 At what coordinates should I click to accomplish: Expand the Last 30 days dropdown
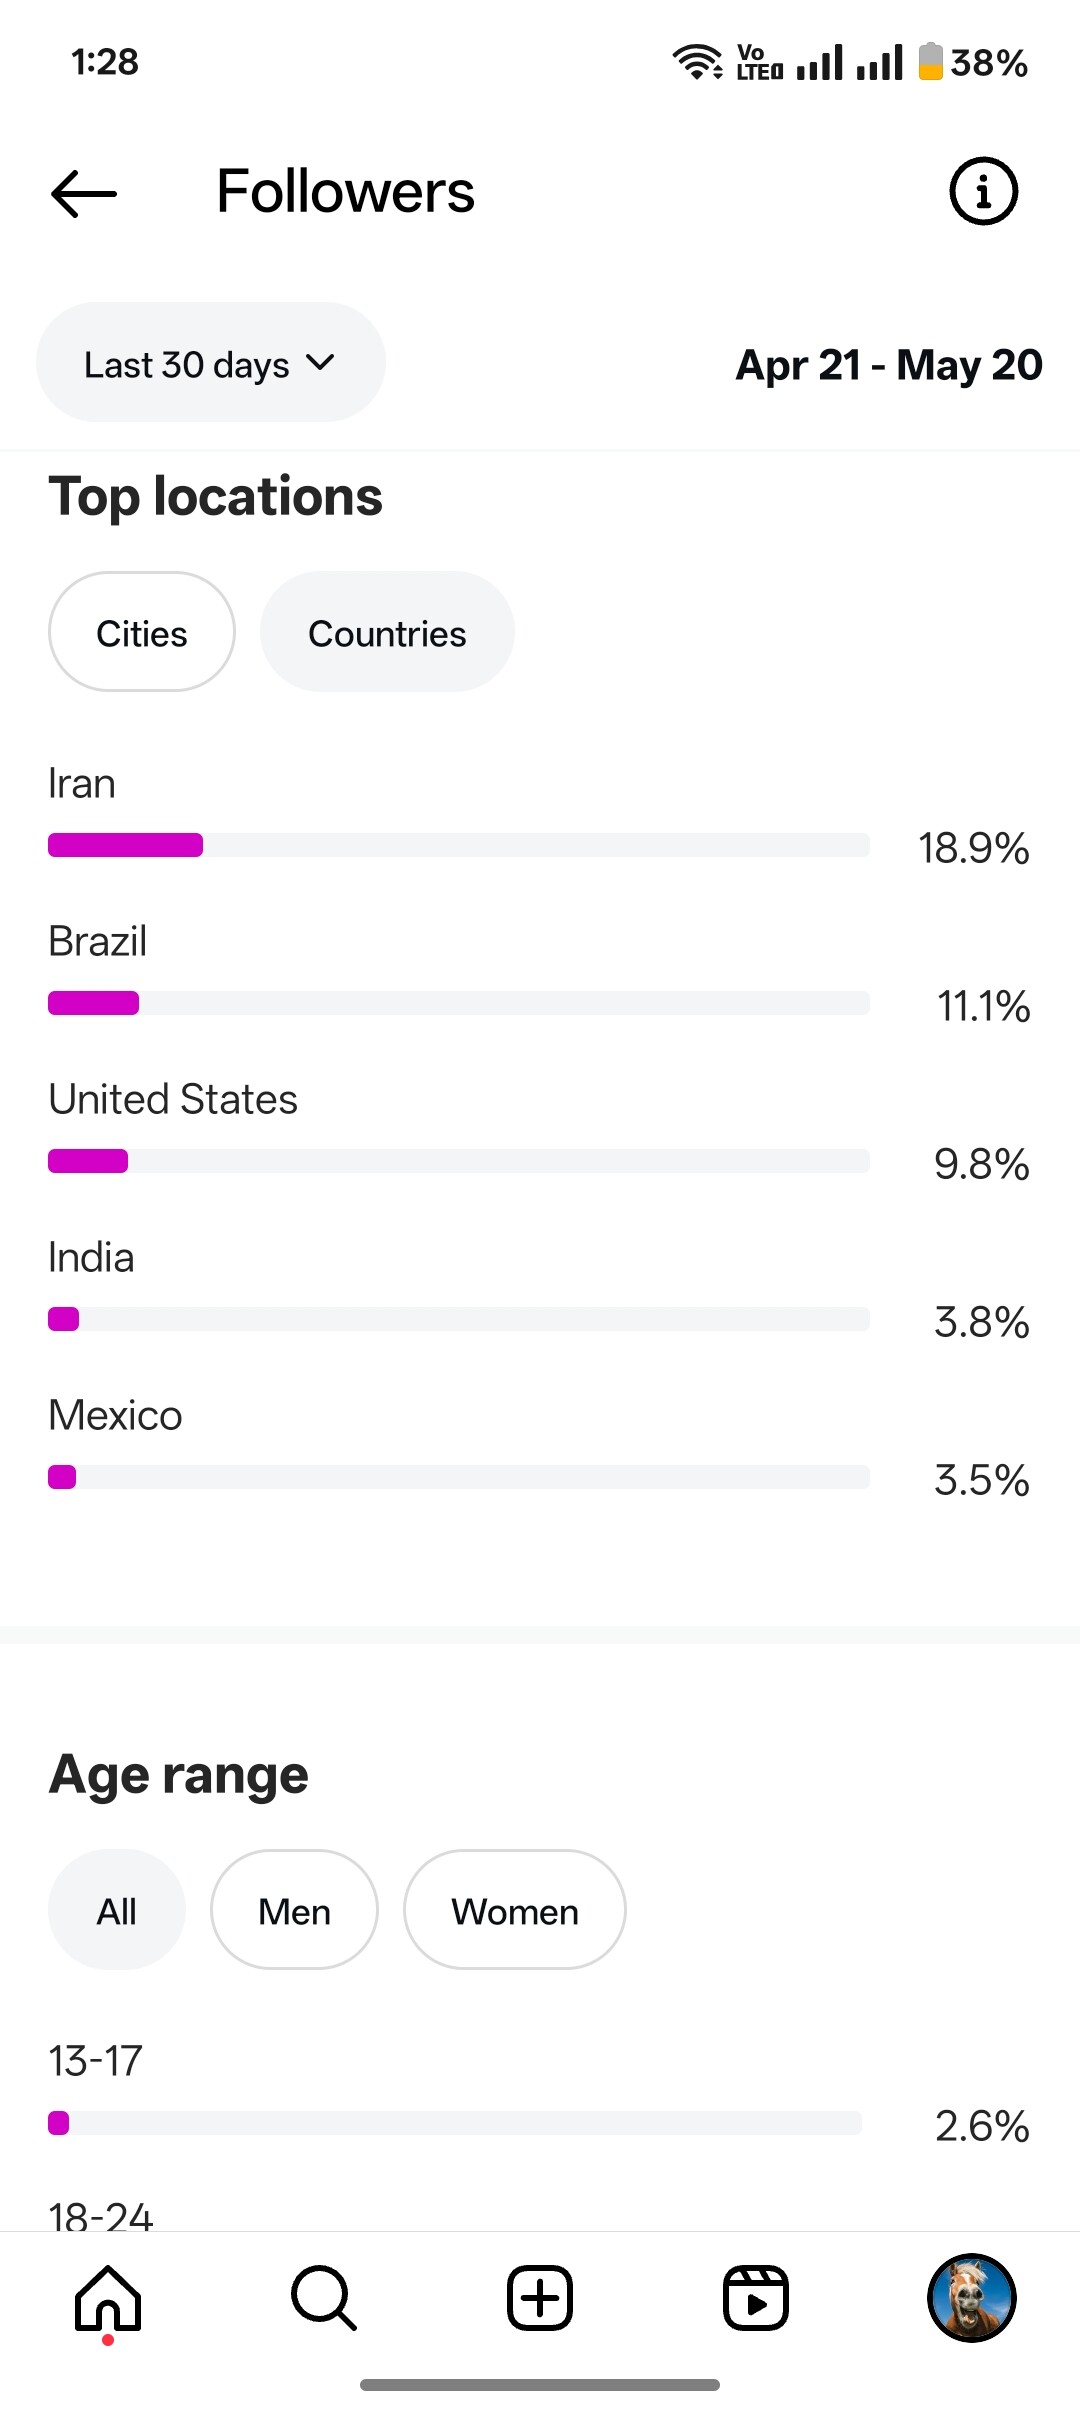click(x=211, y=362)
